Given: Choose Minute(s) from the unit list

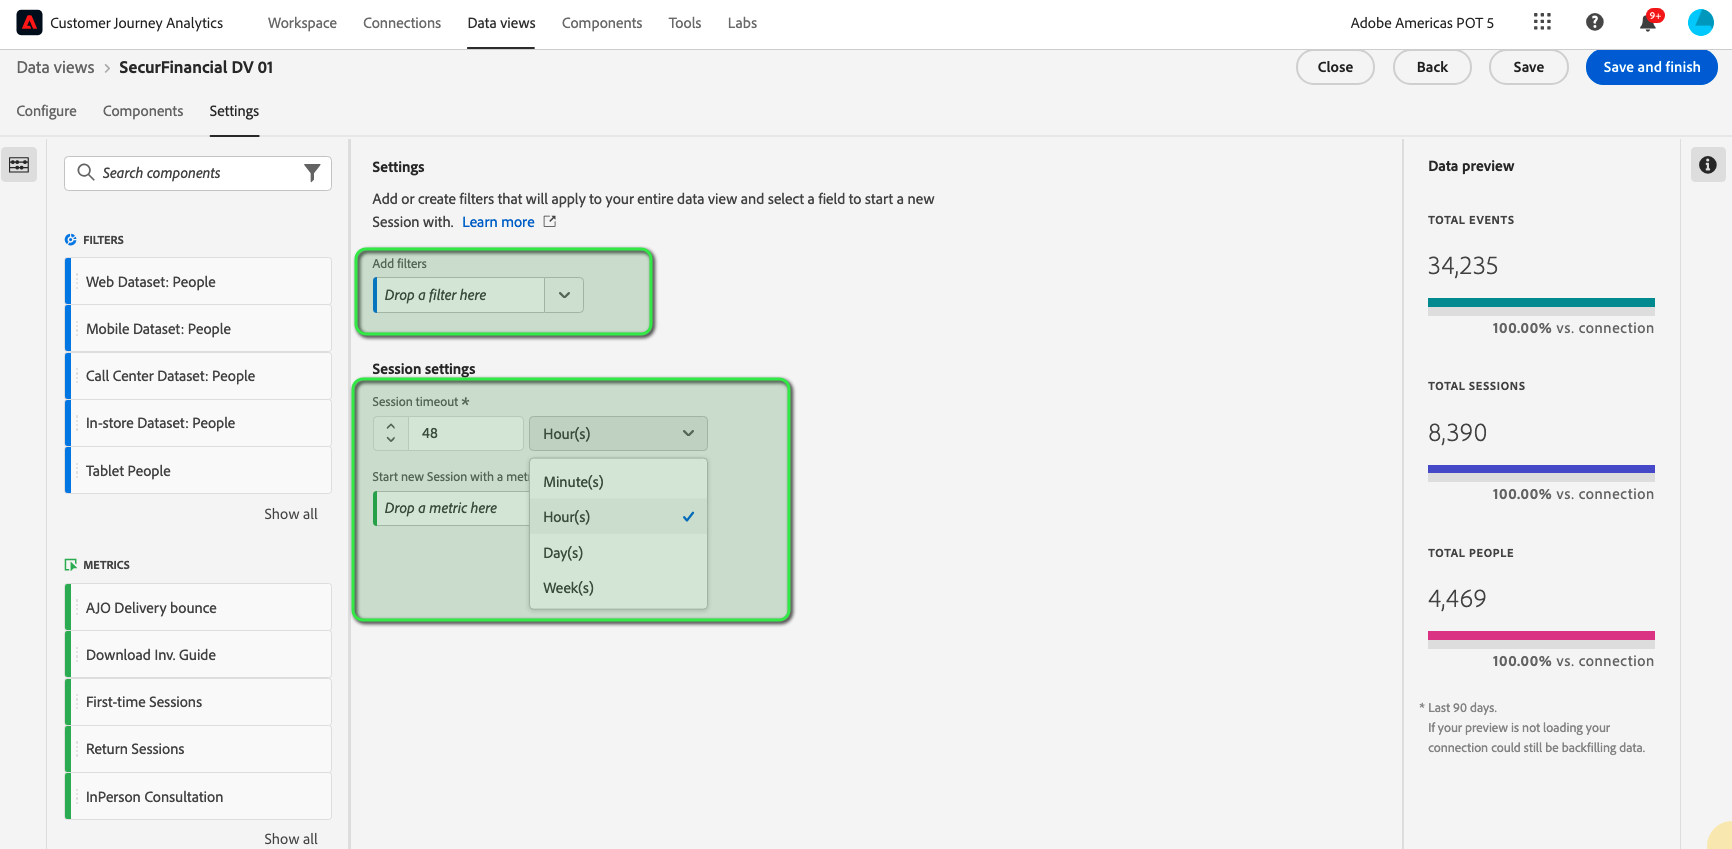Looking at the screenshot, I should pos(618,482).
